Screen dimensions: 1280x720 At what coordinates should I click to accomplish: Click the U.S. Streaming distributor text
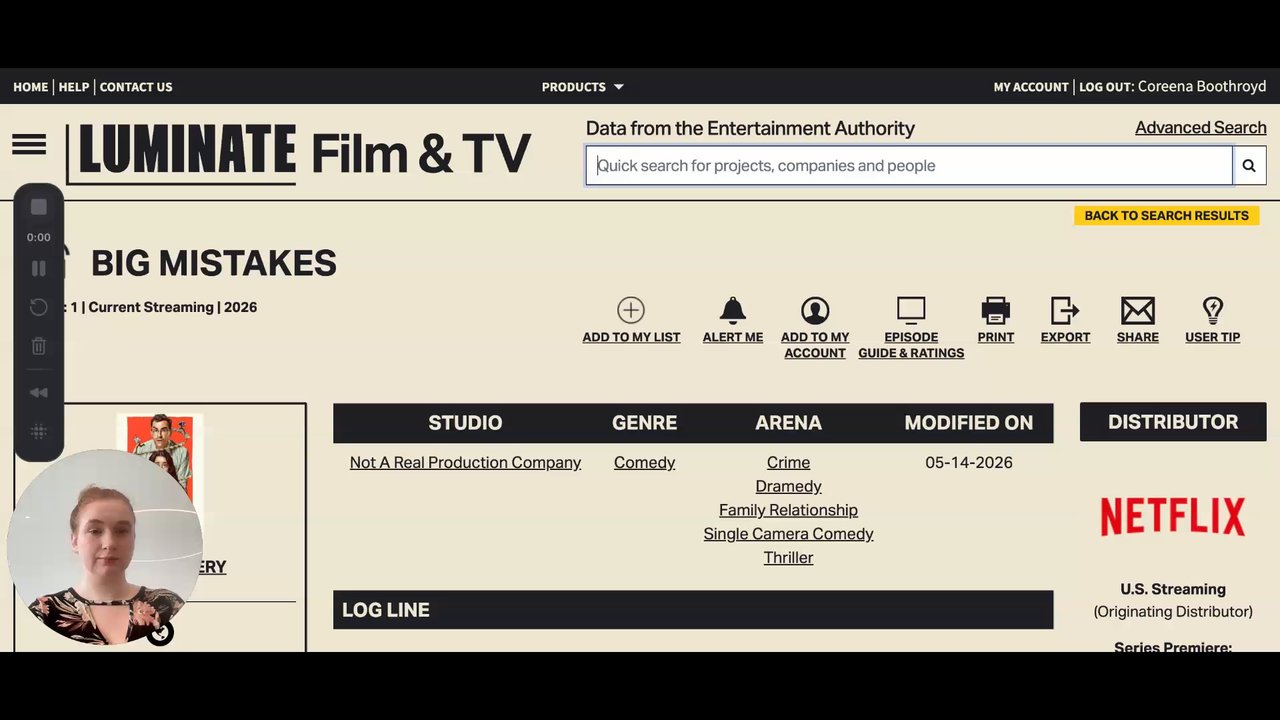pos(1173,589)
